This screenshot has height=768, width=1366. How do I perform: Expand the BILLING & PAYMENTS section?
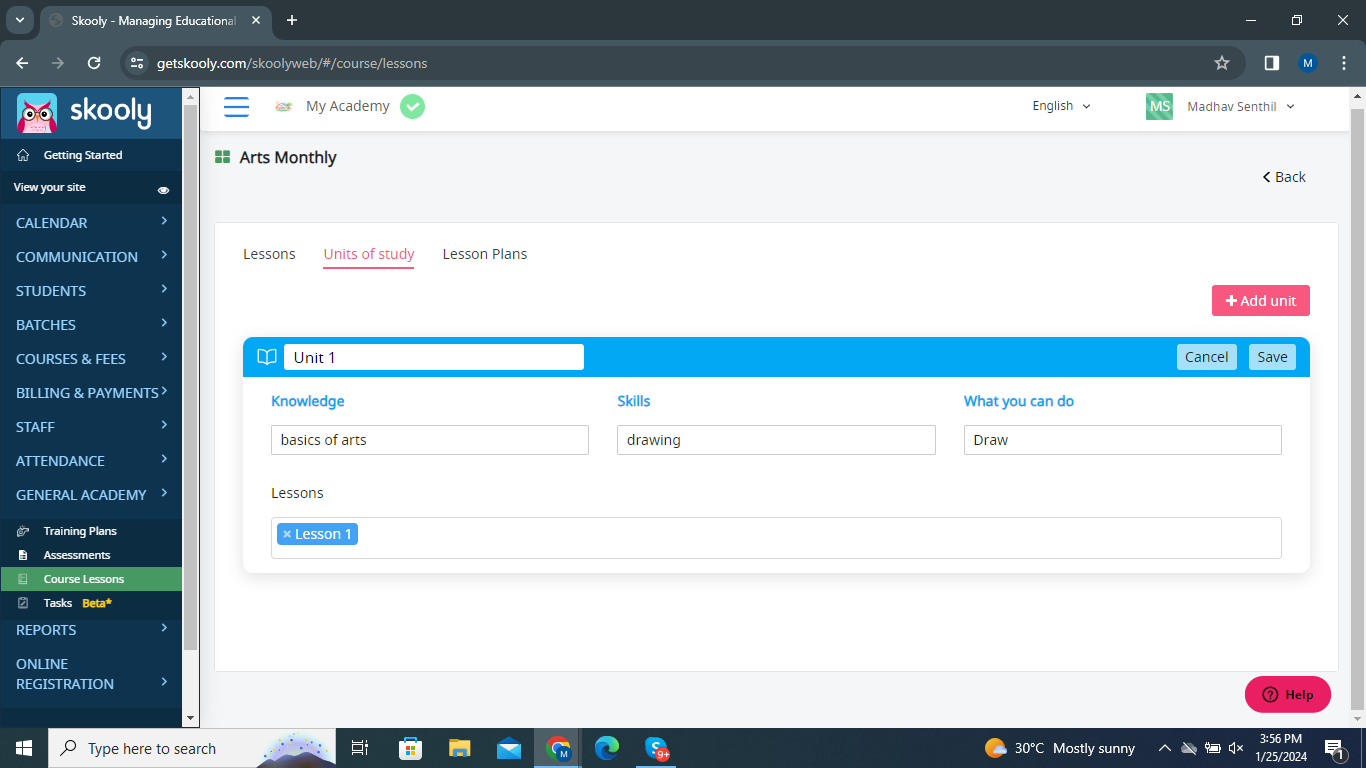91,393
